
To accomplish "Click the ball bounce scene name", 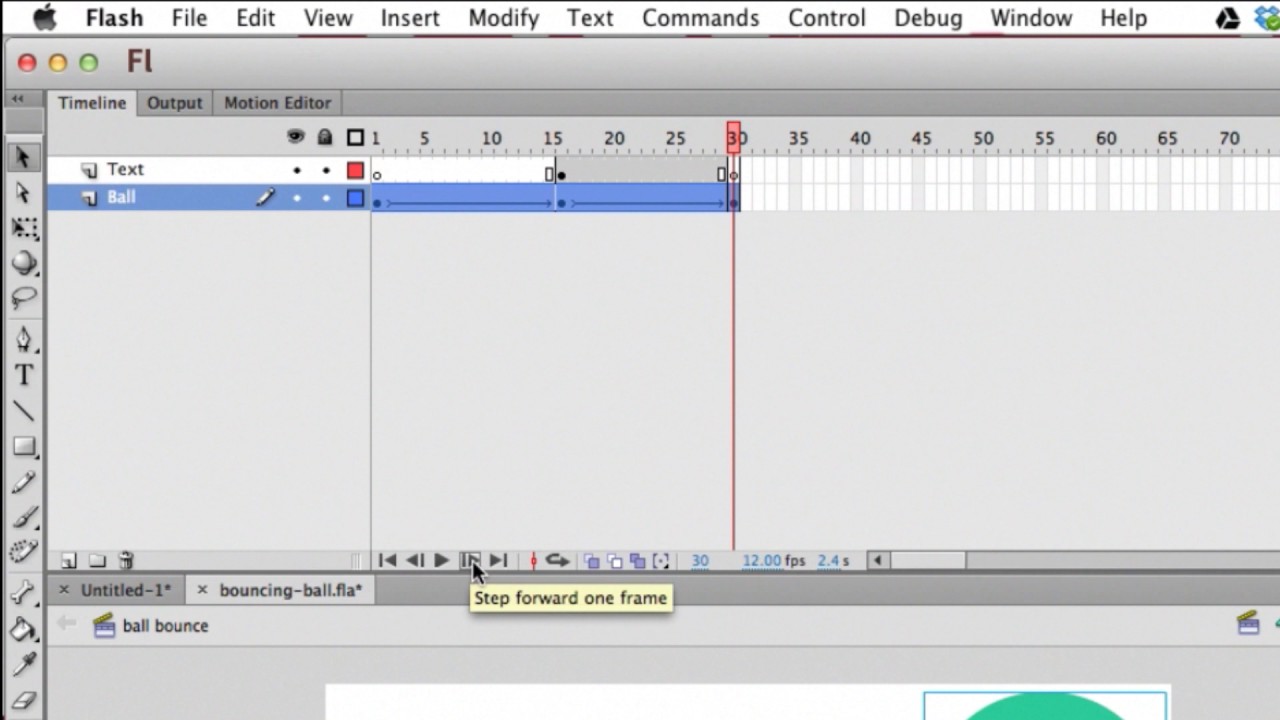I will point(165,626).
